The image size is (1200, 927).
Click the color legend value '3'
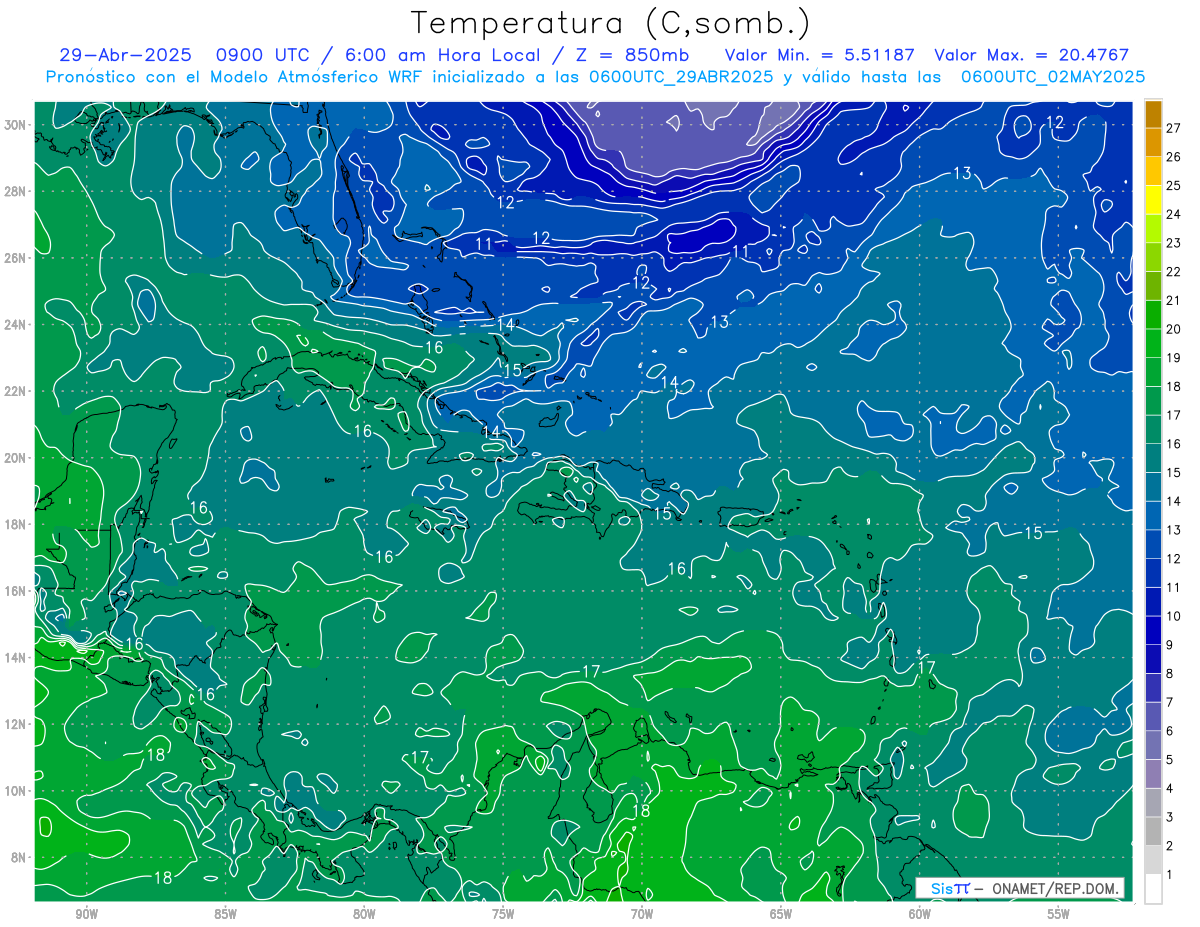[x=1170, y=818]
